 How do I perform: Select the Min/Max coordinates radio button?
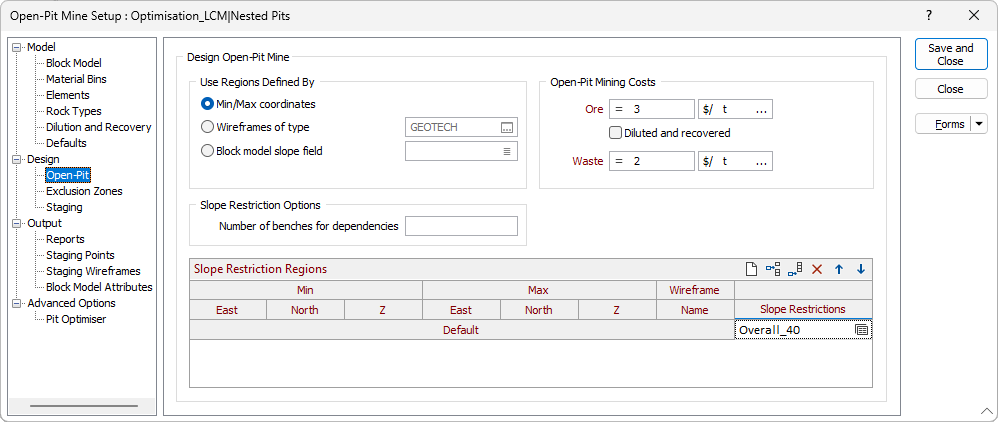pos(208,103)
